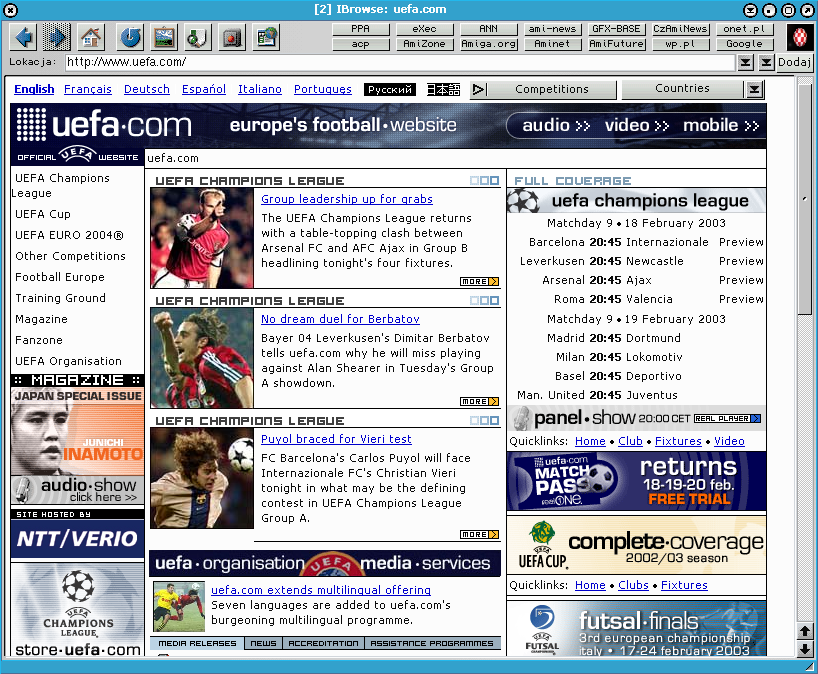
Task: Switch language to Italiano
Action: (260, 89)
